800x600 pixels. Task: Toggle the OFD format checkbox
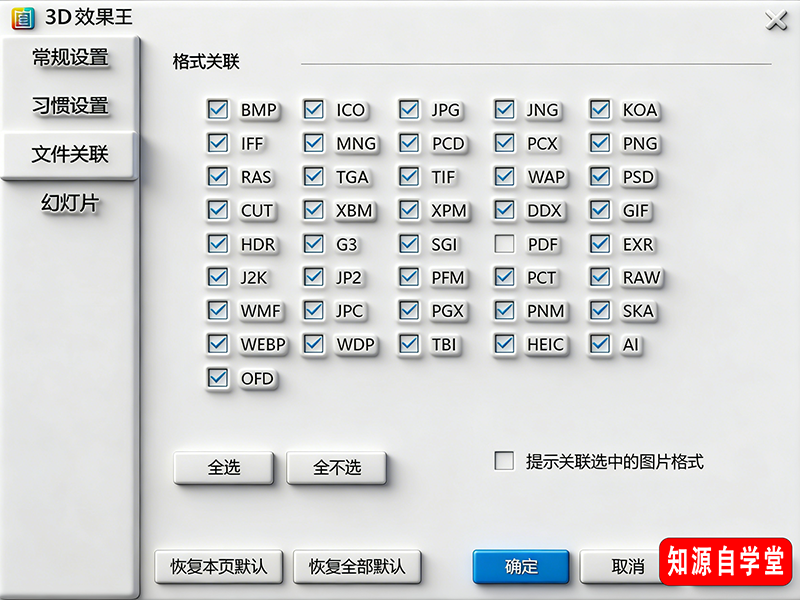pyautogui.click(x=217, y=379)
